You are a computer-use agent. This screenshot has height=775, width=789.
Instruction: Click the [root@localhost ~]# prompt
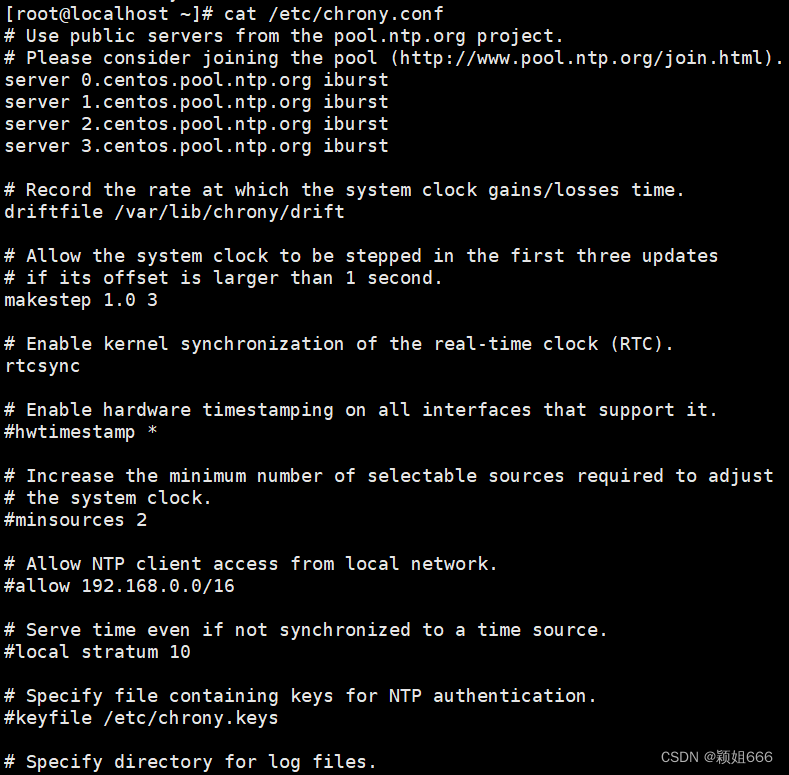click(109, 14)
